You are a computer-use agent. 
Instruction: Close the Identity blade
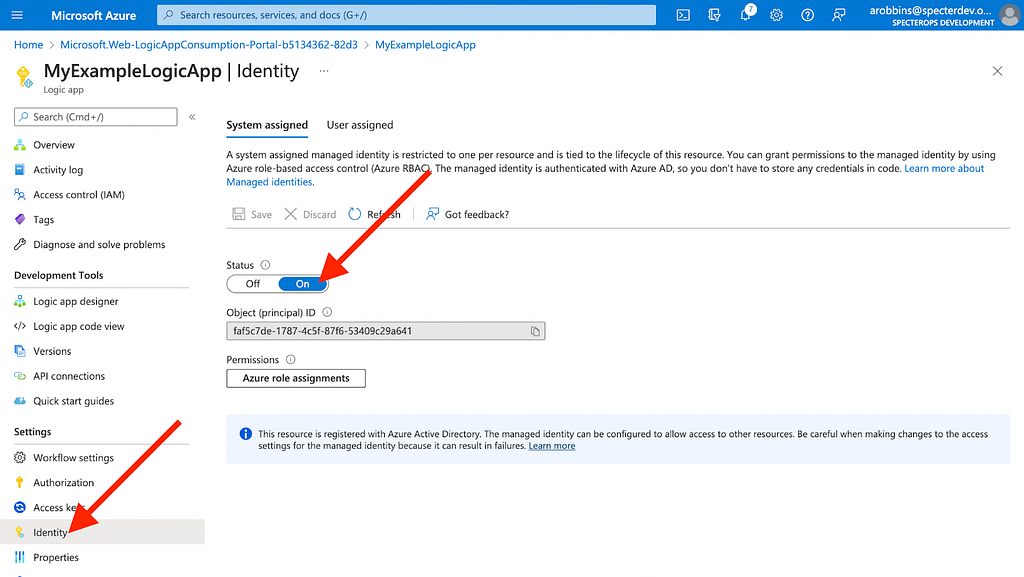click(x=997, y=71)
